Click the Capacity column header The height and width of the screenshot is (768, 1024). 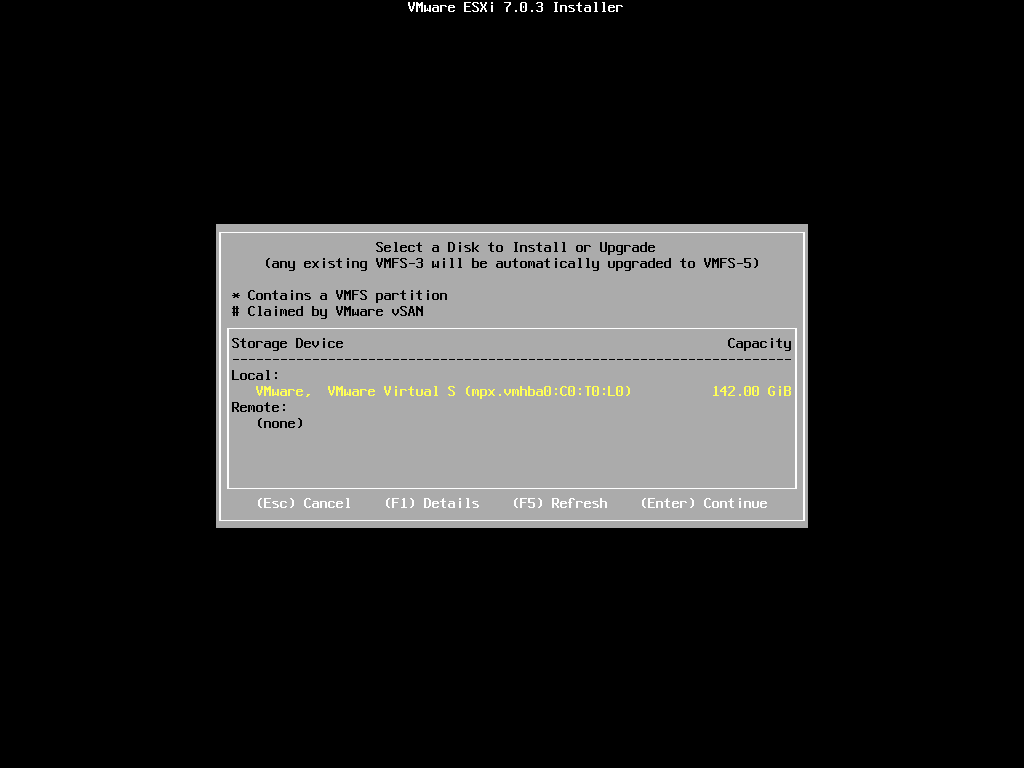(x=758, y=343)
